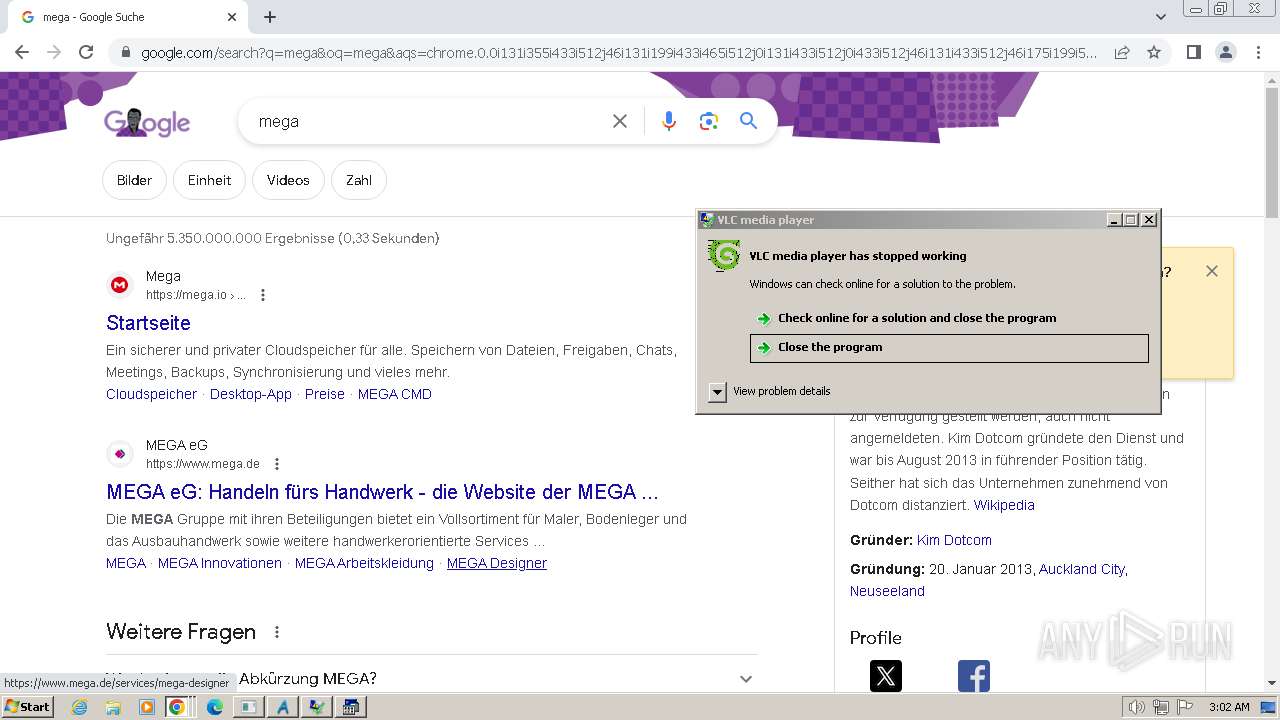
Task: Open the Startseite result link
Action: pyautogui.click(x=148, y=323)
